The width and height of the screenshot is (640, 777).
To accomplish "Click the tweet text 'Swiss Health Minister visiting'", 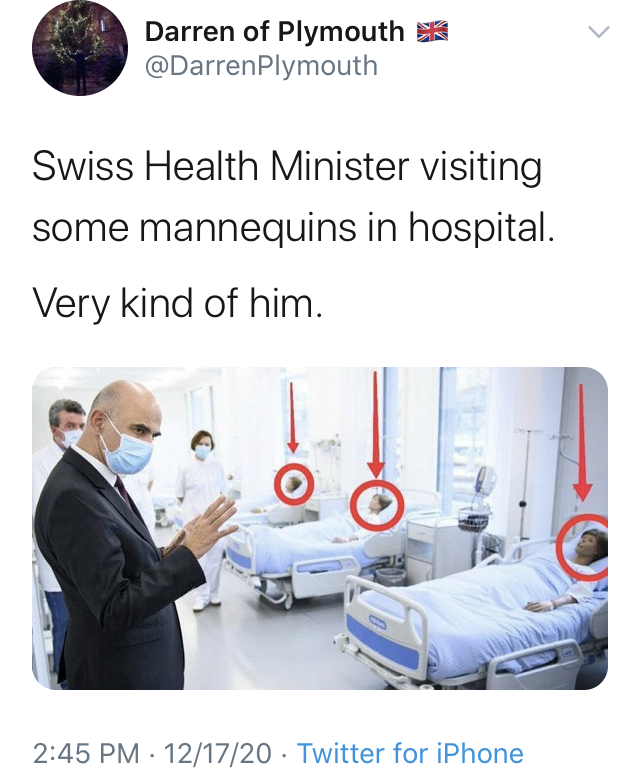I will tap(287, 166).
